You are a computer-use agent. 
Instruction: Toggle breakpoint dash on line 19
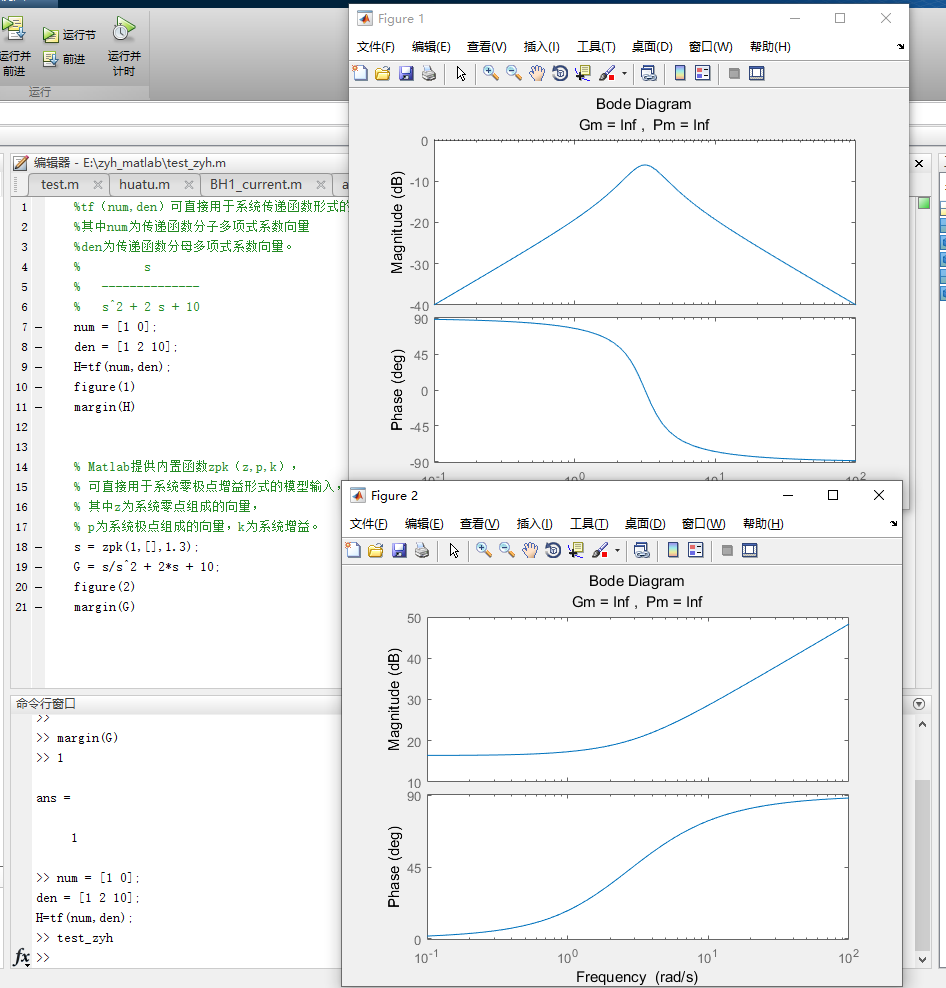38,568
